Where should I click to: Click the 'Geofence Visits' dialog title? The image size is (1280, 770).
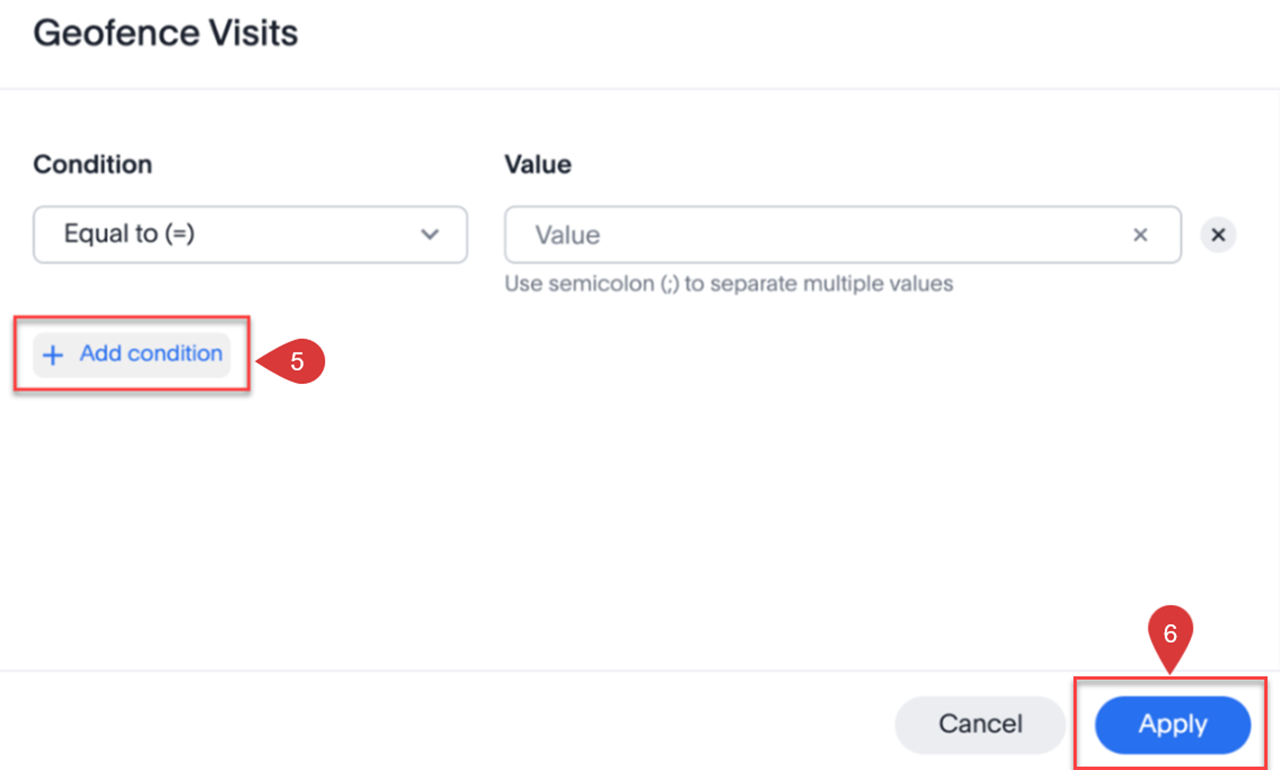(x=166, y=33)
